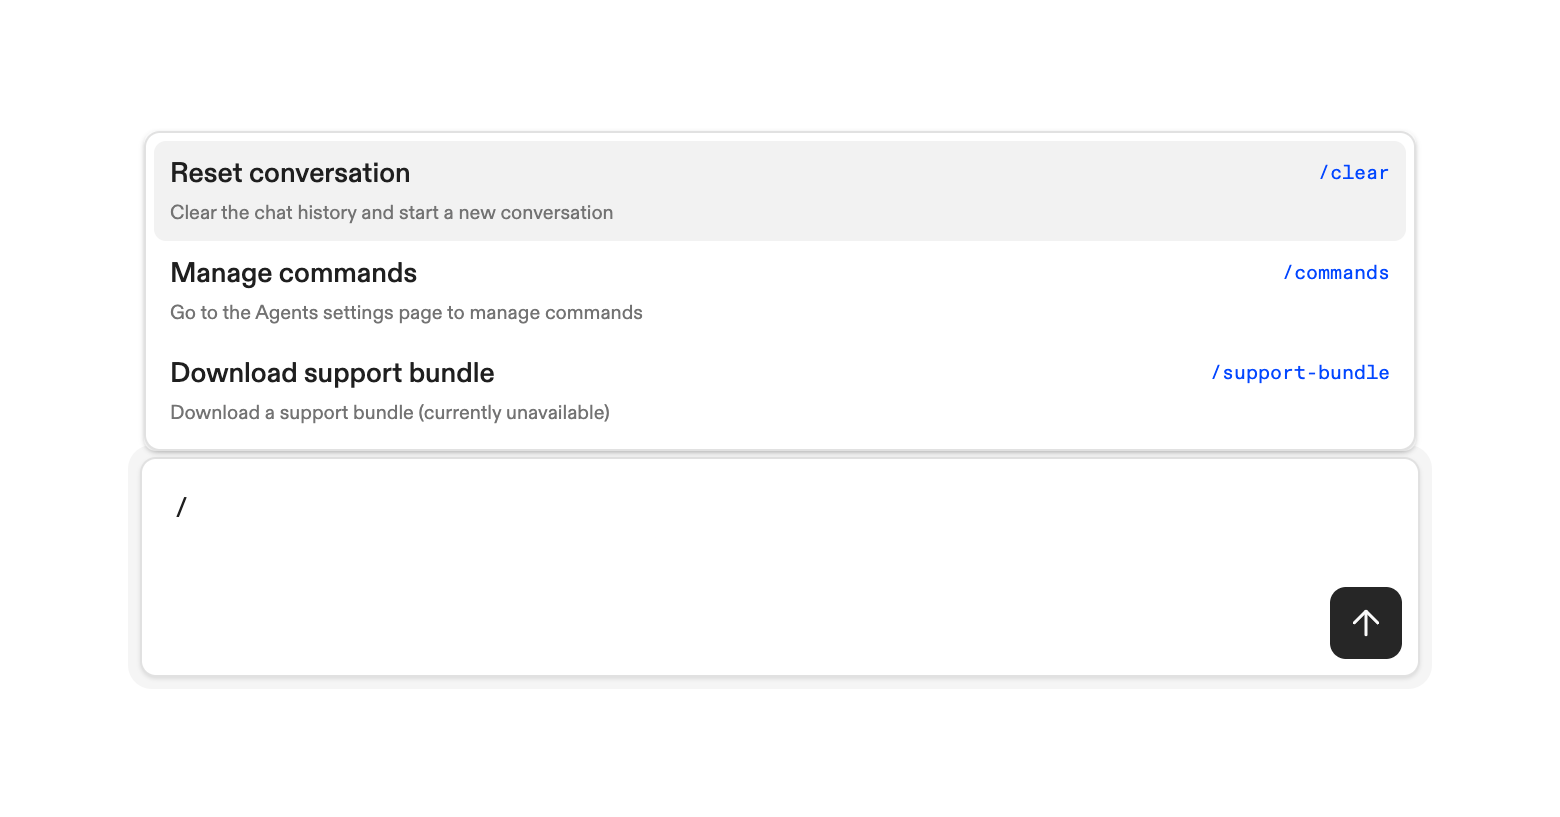The height and width of the screenshot is (817, 1560).
Task: Click the blue /commands shortcut label
Action: [x=1336, y=273]
